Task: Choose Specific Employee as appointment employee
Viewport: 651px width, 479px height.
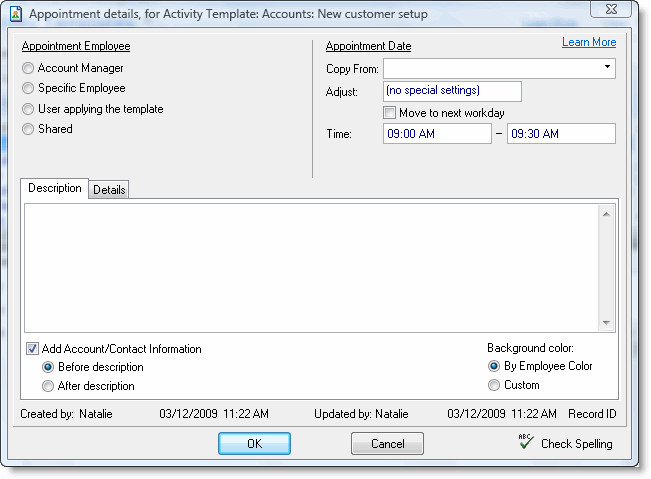Action: point(28,89)
